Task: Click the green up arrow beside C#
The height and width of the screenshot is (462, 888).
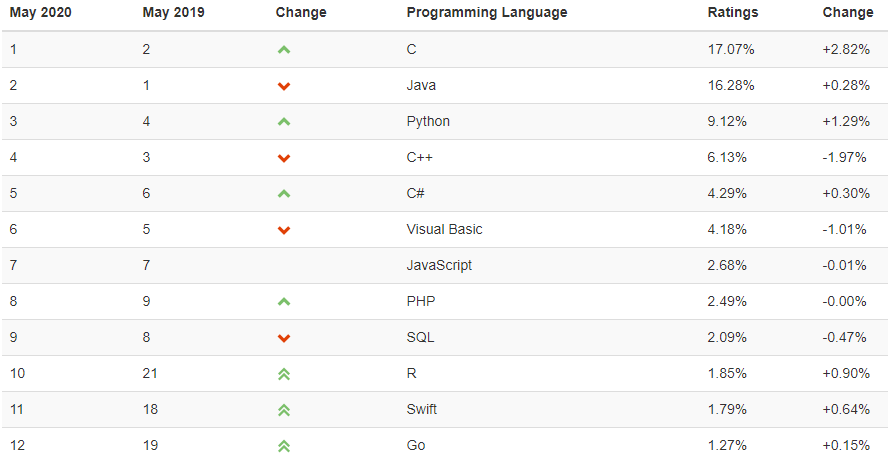Action: coord(283,194)
